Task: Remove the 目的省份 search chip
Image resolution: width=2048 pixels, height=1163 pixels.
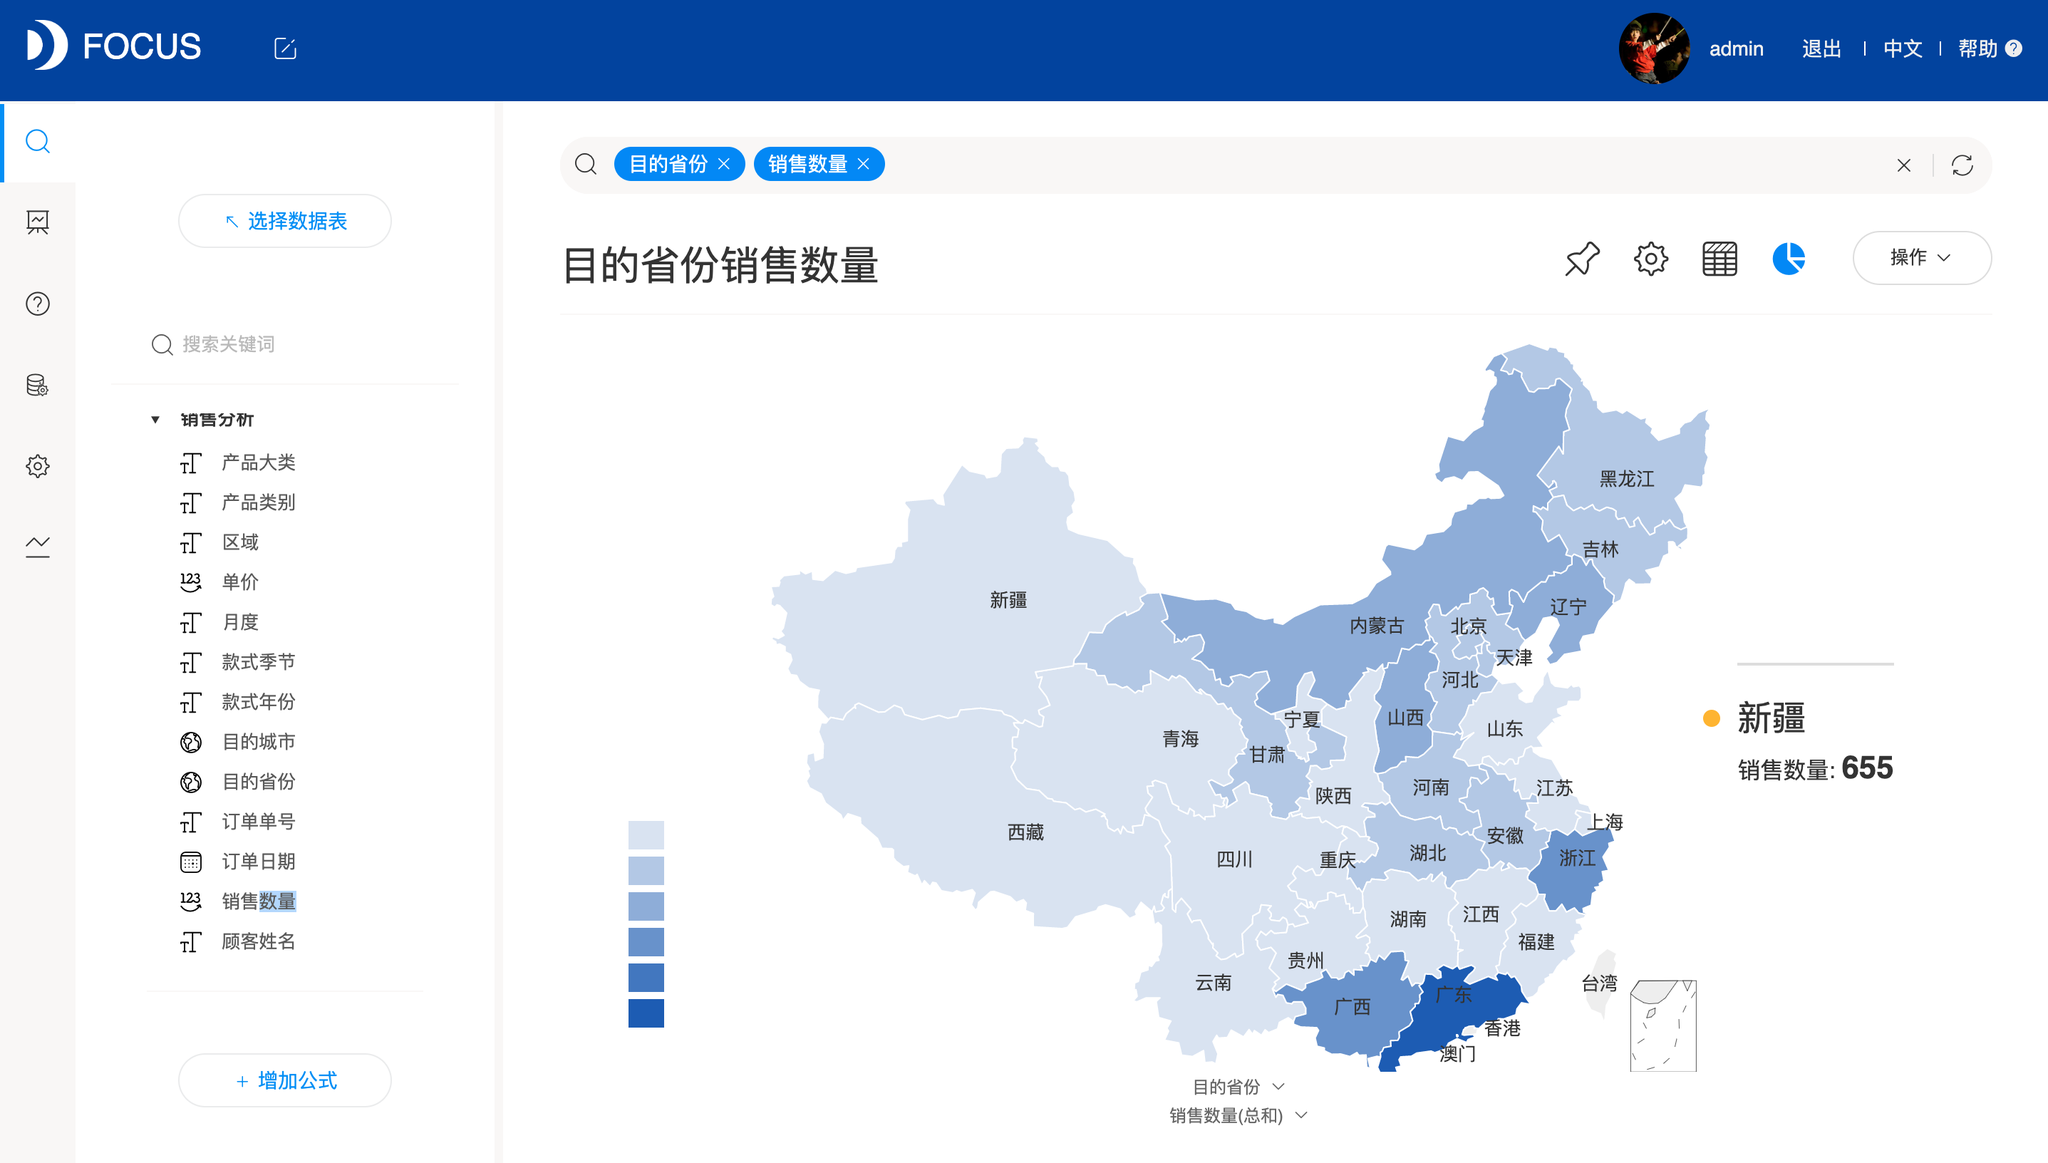Action: point(726,163)
